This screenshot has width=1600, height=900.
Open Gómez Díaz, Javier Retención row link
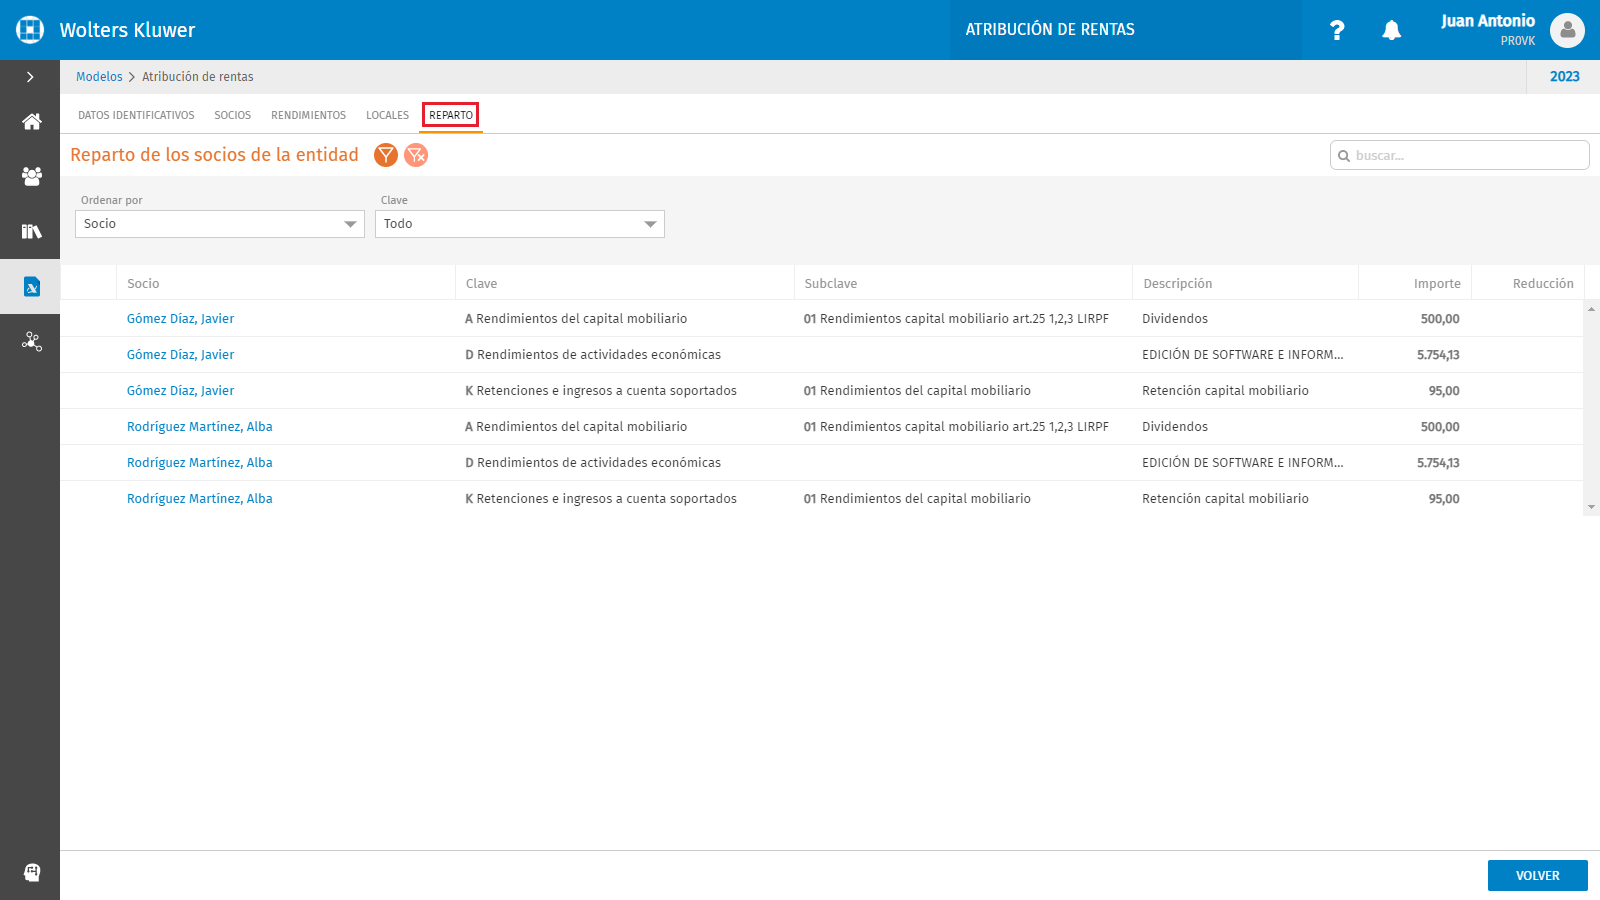coord(180,391)
